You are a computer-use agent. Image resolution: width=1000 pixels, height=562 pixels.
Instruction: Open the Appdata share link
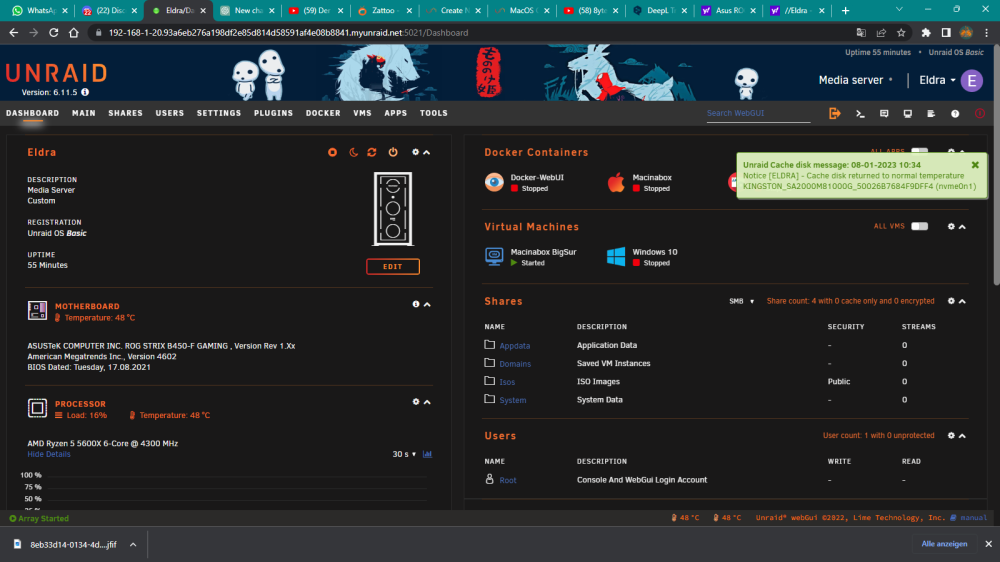[x=515, y=346]
